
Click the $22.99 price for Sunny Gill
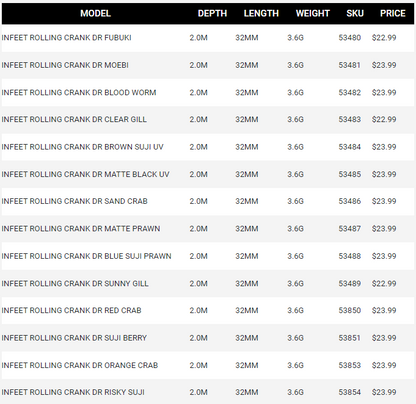tap(384, 283)
